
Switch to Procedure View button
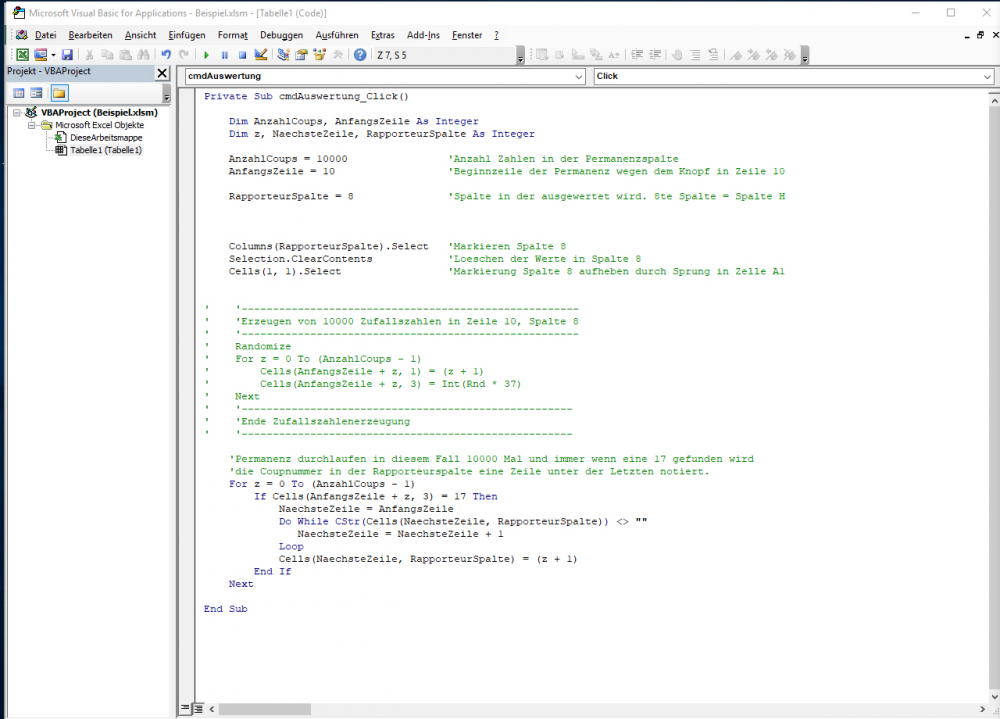185,708
